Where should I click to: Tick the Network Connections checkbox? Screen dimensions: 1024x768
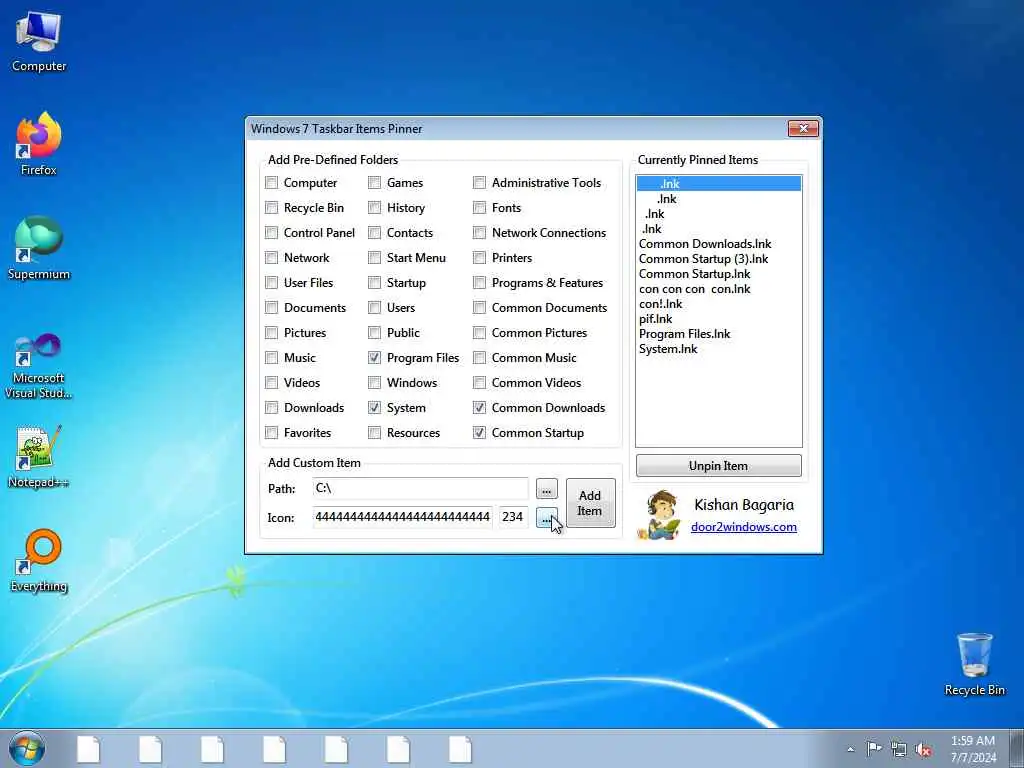click(x=479, y=232)
